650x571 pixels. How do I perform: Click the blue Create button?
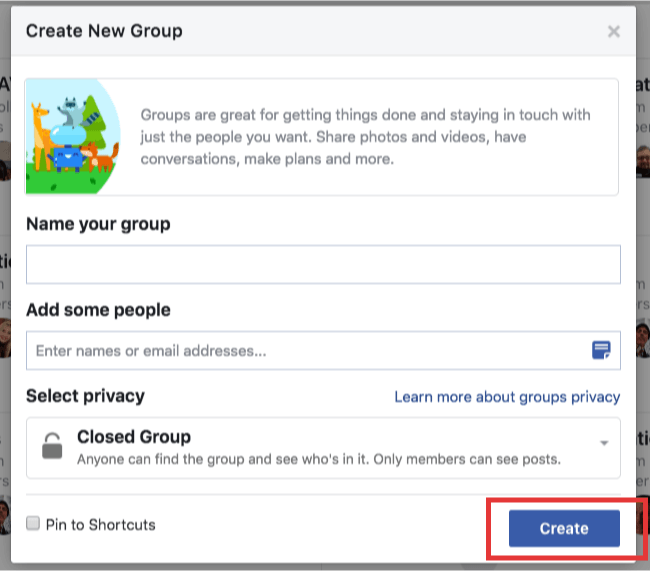564,528
